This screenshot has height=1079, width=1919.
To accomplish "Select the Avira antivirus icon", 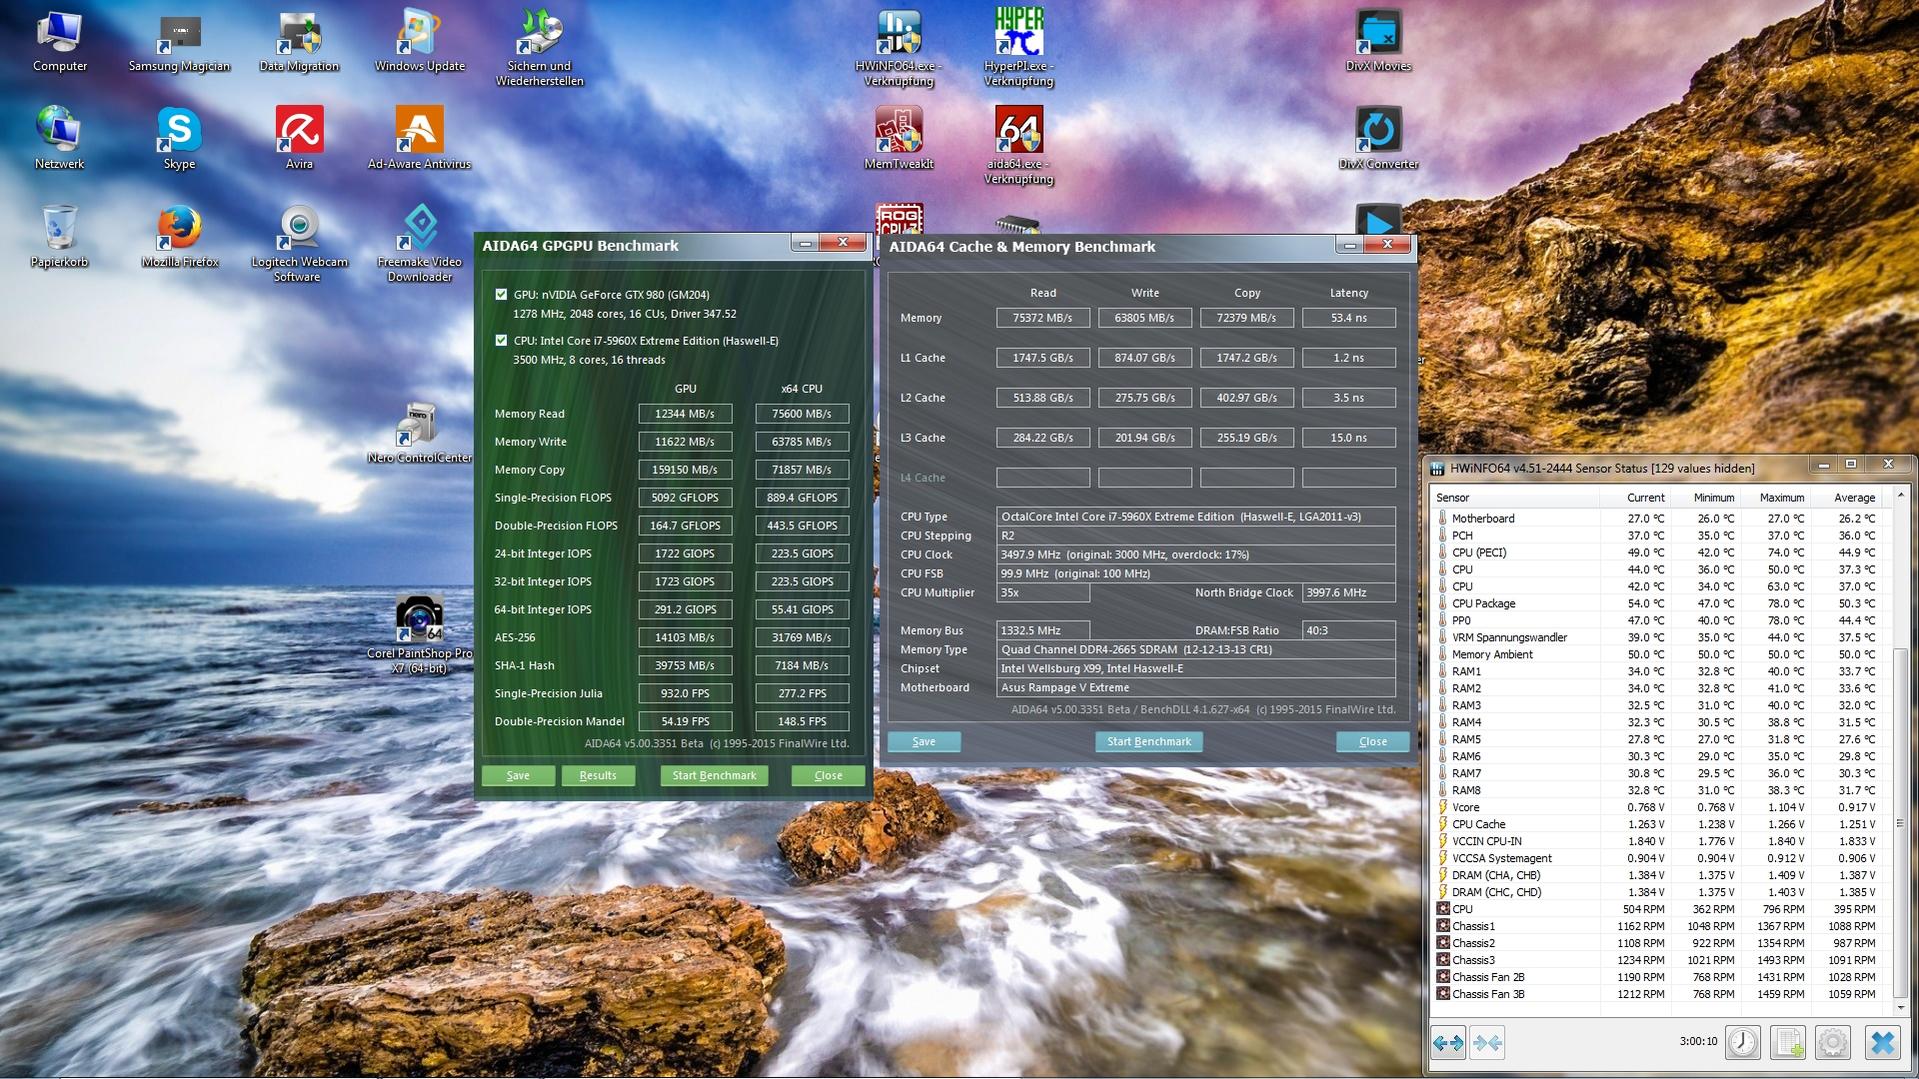I will coord(299,139).
